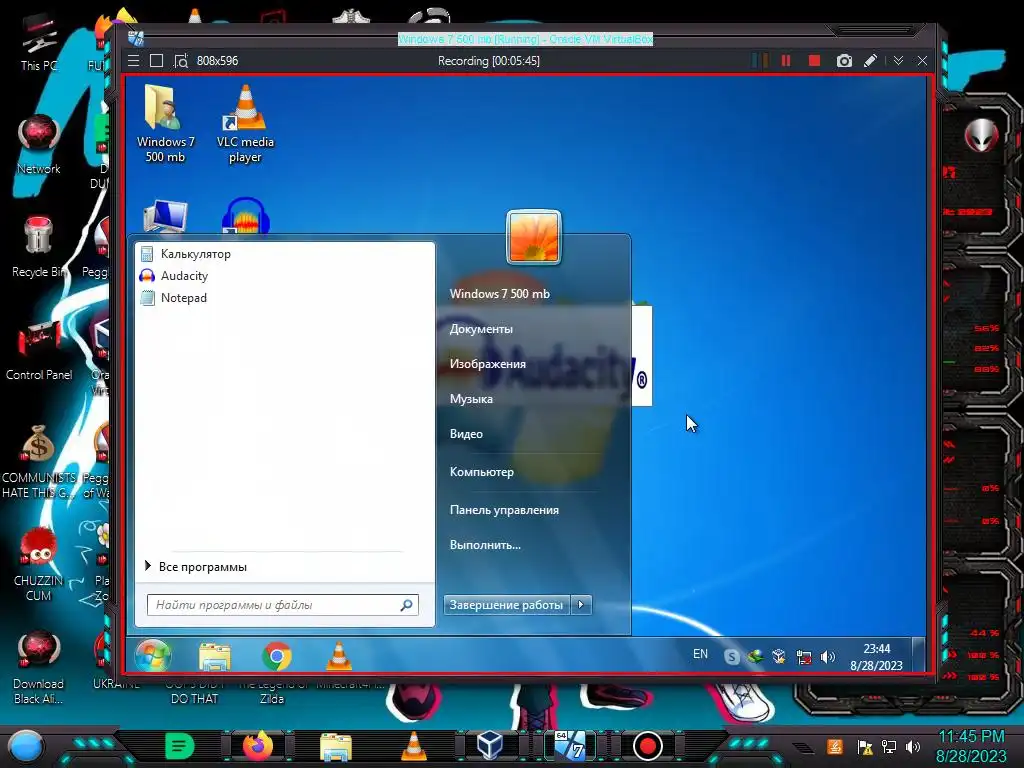Open the host clock showing 11:45 PM
Image resolution: width=1024 pixels, height=768 pixels.
click(x=971, y=746)
